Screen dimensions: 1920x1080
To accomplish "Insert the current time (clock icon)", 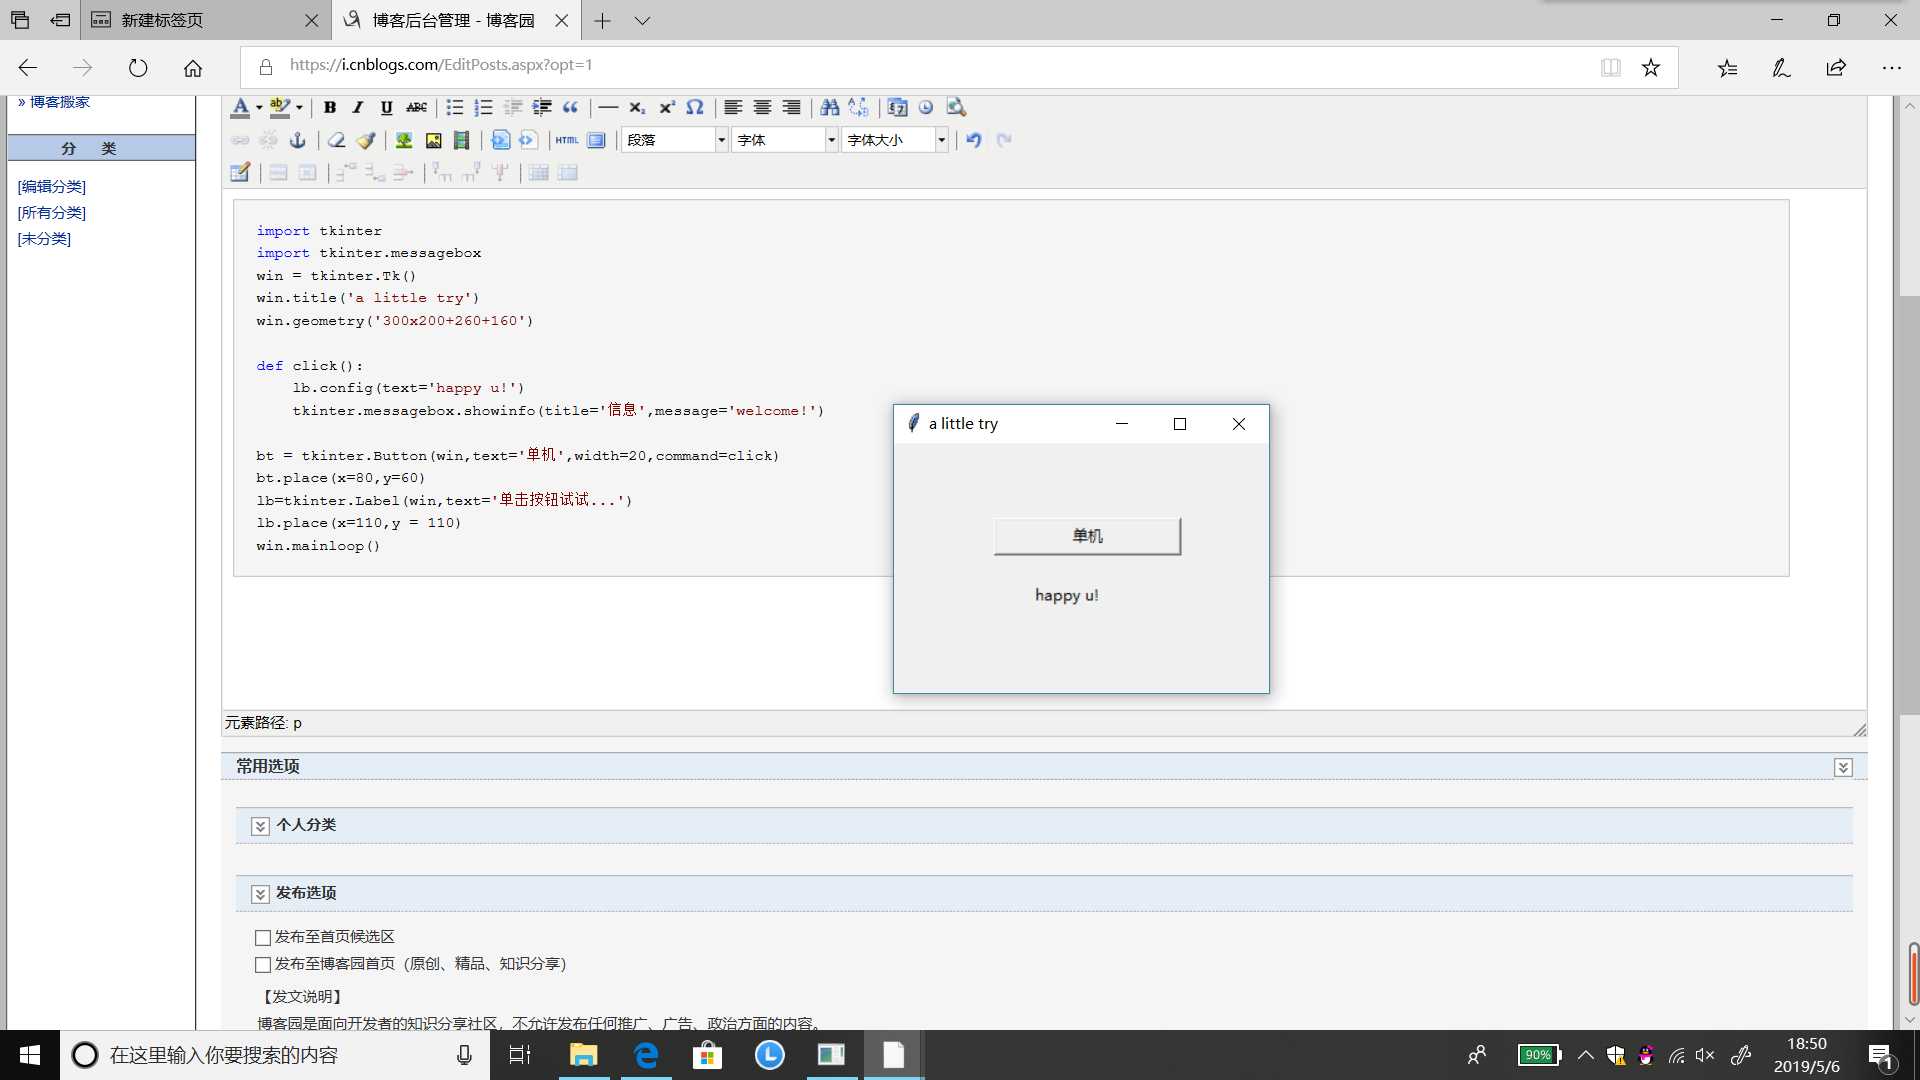I will click(926, 108).
